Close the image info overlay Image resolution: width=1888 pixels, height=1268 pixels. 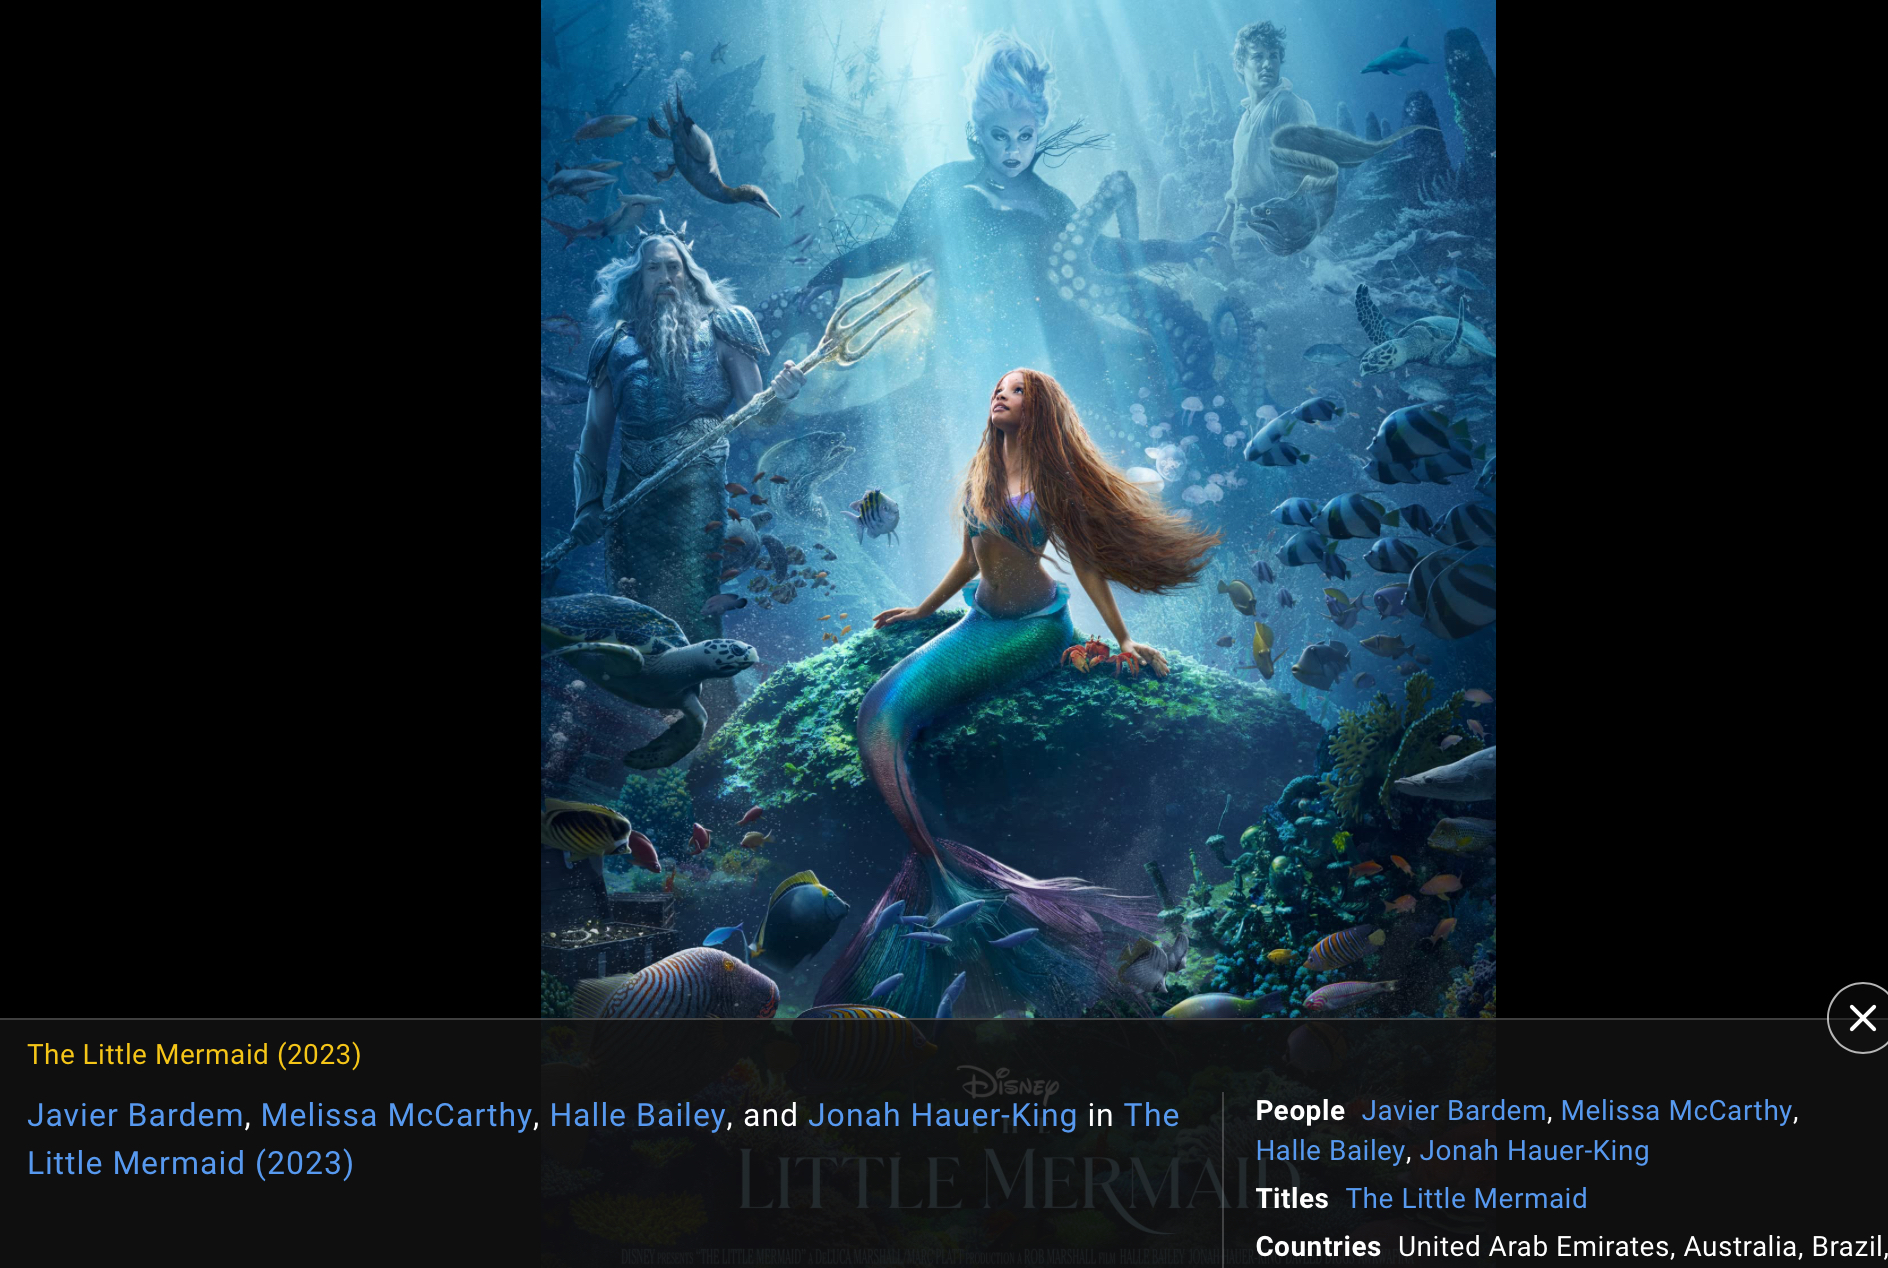click(1860, 1018)
